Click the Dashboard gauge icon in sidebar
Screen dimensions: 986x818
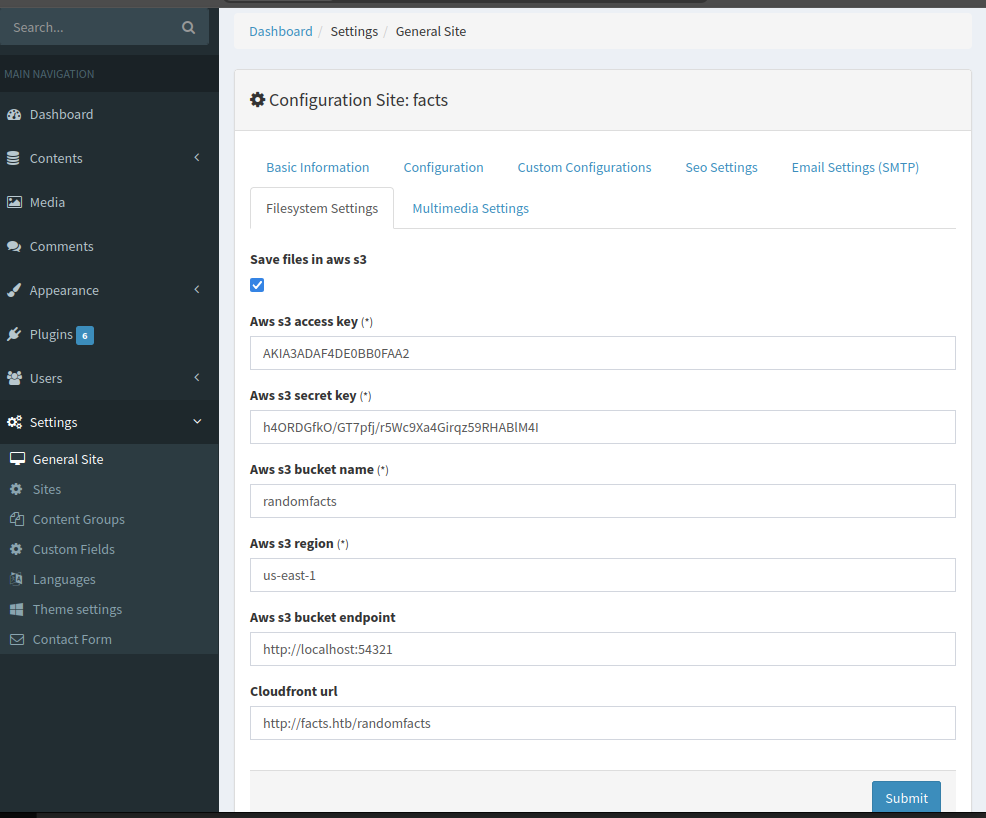click(14, 114)
